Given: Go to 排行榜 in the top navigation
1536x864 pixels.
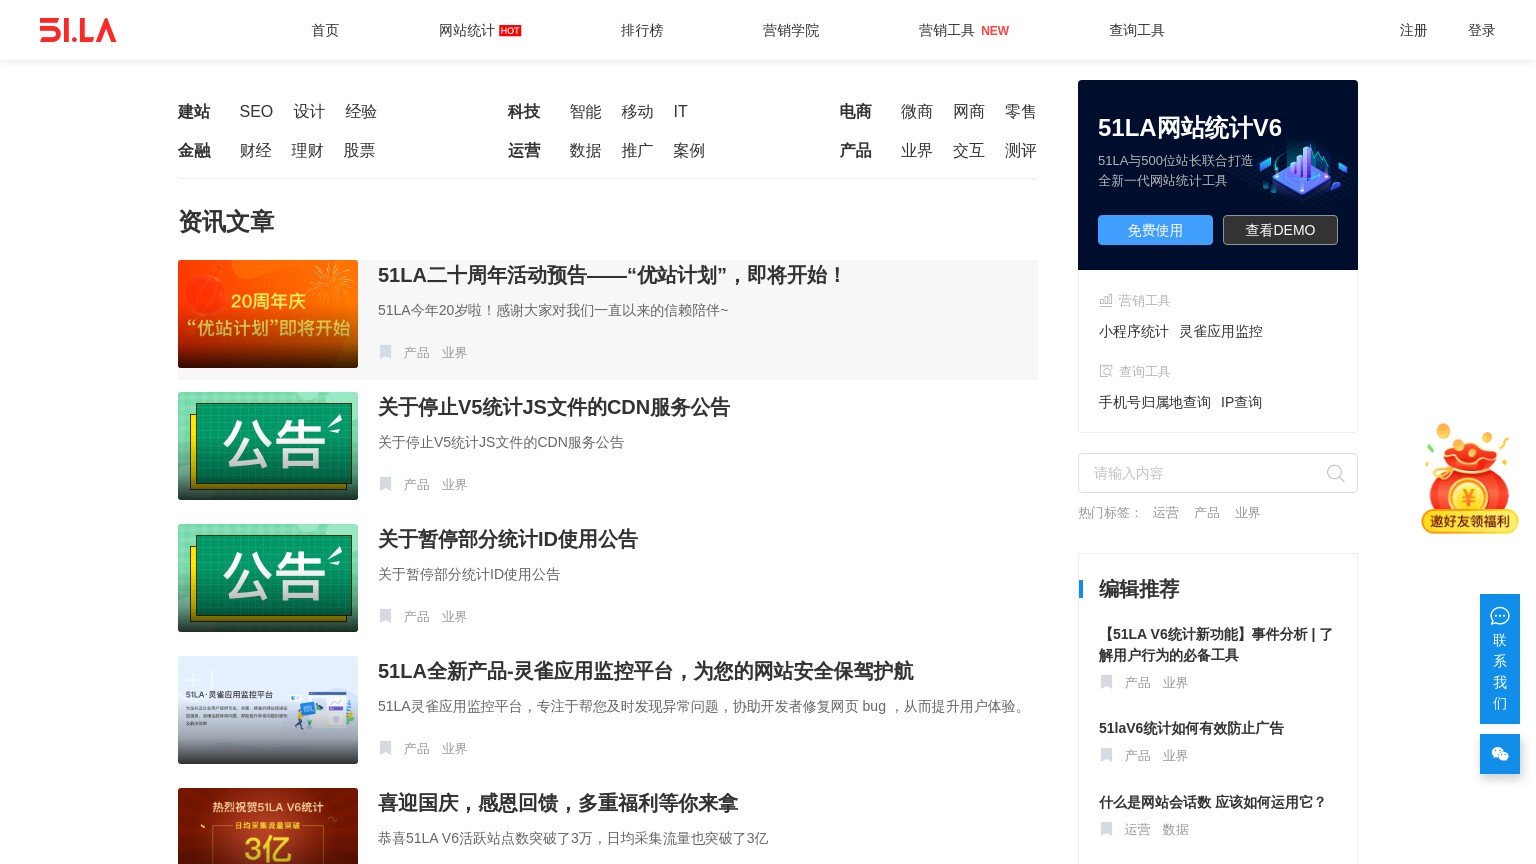Looking at the screenshot, I should (x=642, y=30).
